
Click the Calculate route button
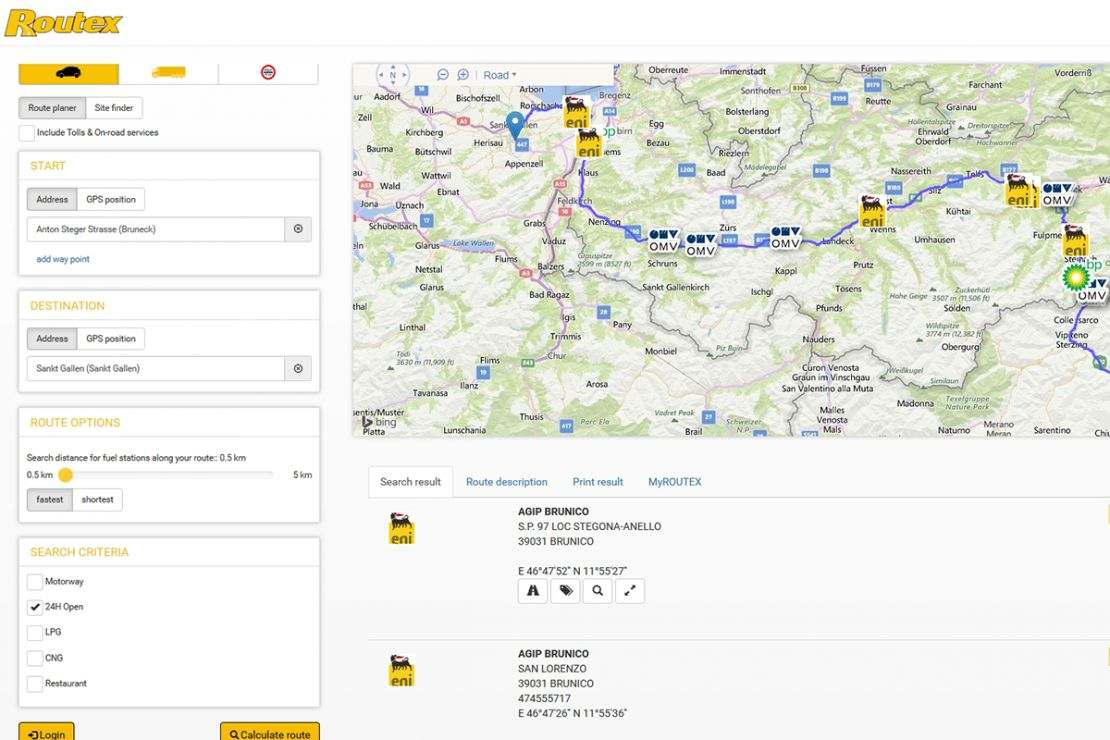coord(270,733)
